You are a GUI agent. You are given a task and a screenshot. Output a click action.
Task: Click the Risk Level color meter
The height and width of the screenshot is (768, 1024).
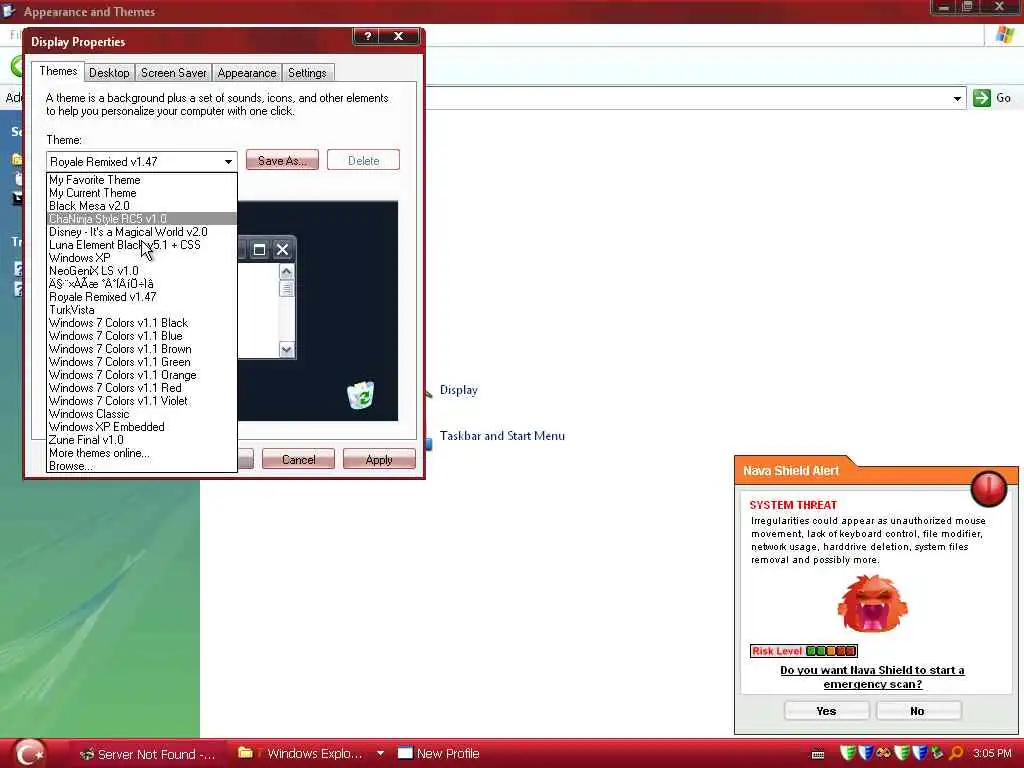[831, 650]
